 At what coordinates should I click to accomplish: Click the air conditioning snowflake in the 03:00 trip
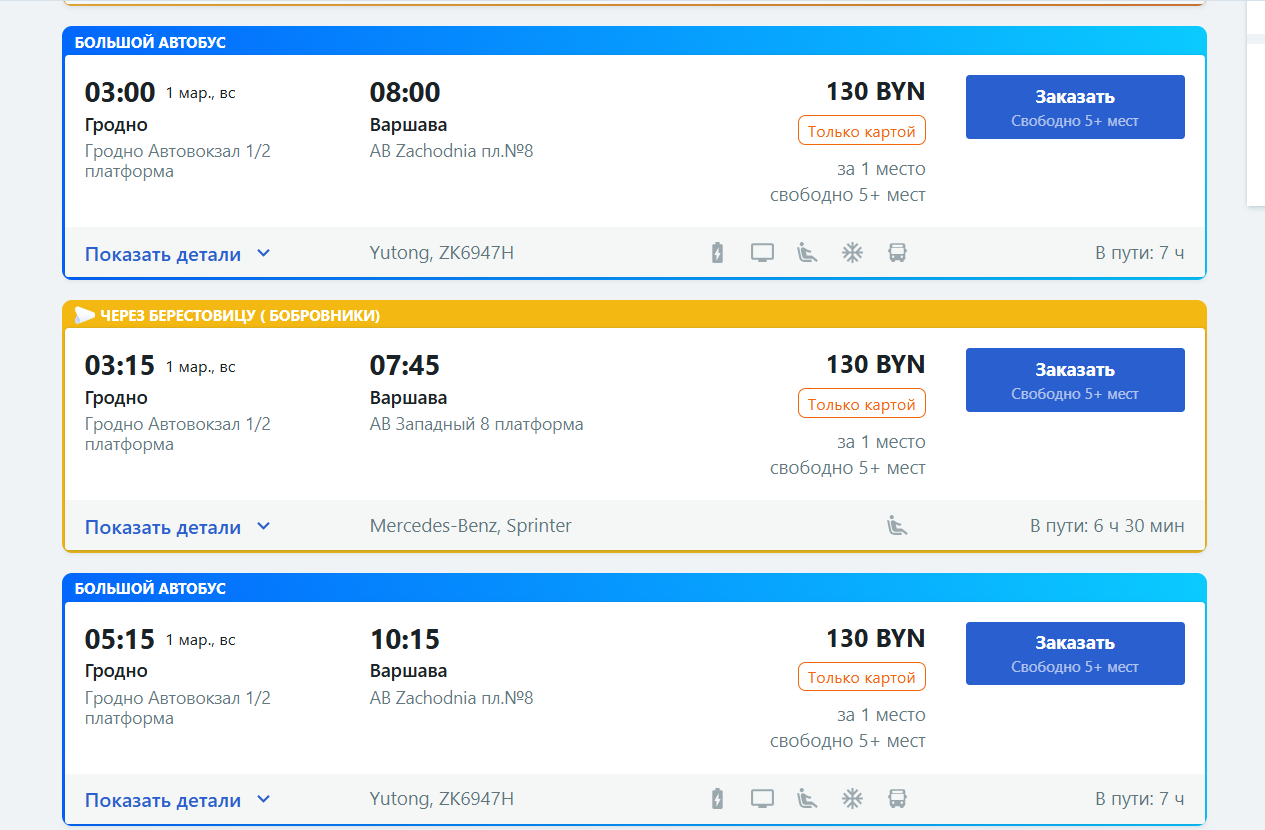(852, 253)
